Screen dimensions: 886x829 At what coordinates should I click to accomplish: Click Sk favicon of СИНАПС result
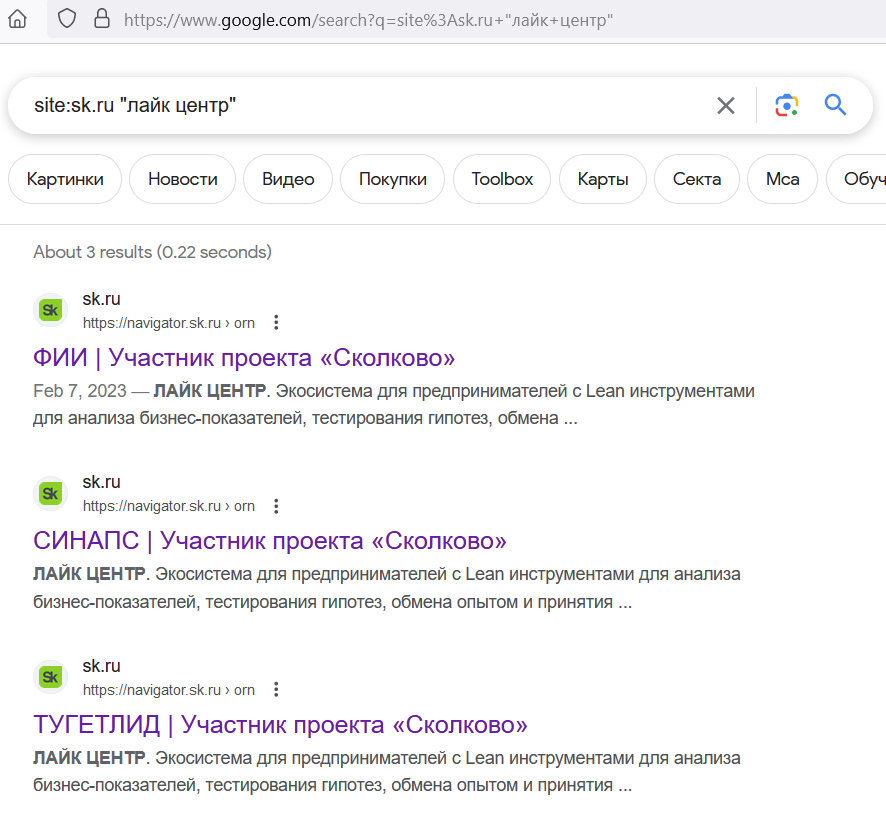point(50,493)
